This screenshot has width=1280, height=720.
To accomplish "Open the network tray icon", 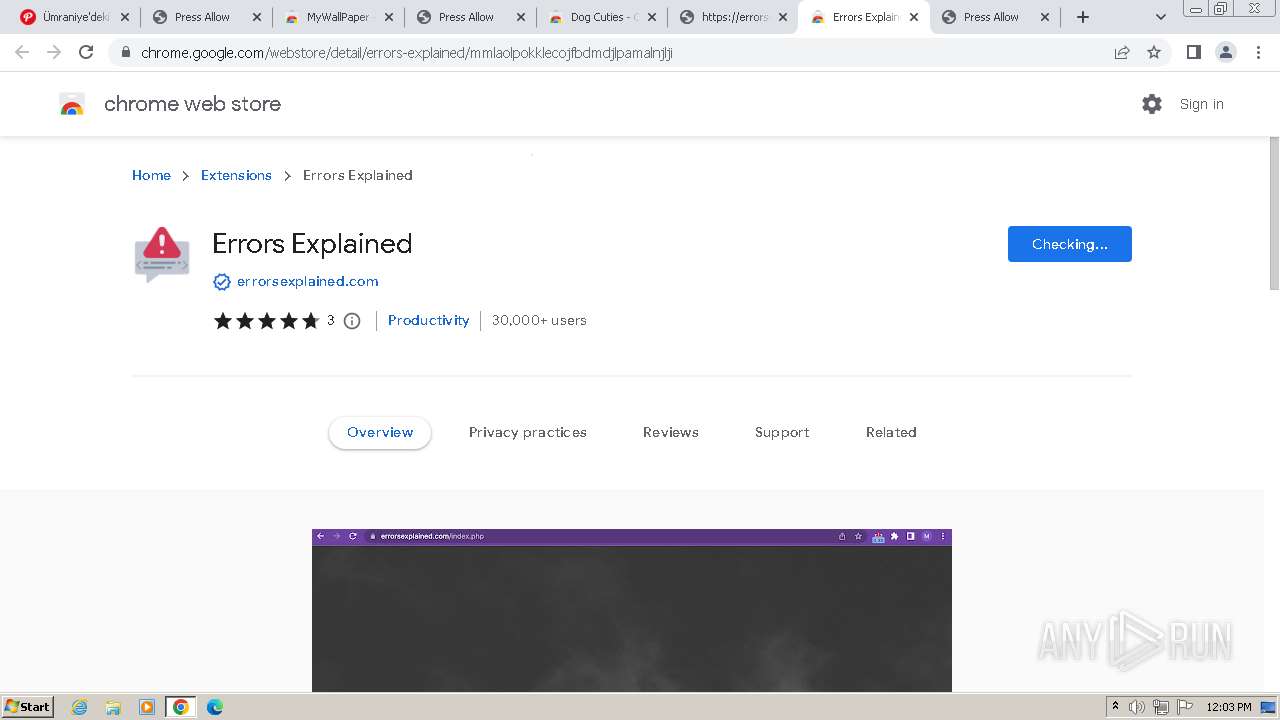I will (x=1161, y=707).
